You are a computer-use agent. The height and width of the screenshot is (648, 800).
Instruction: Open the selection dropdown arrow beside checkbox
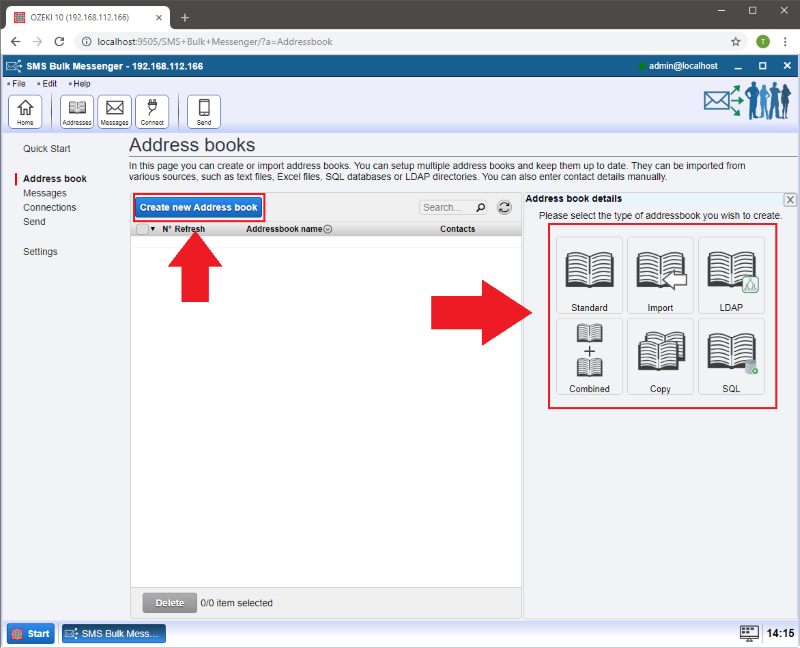[x=153, y=229]
